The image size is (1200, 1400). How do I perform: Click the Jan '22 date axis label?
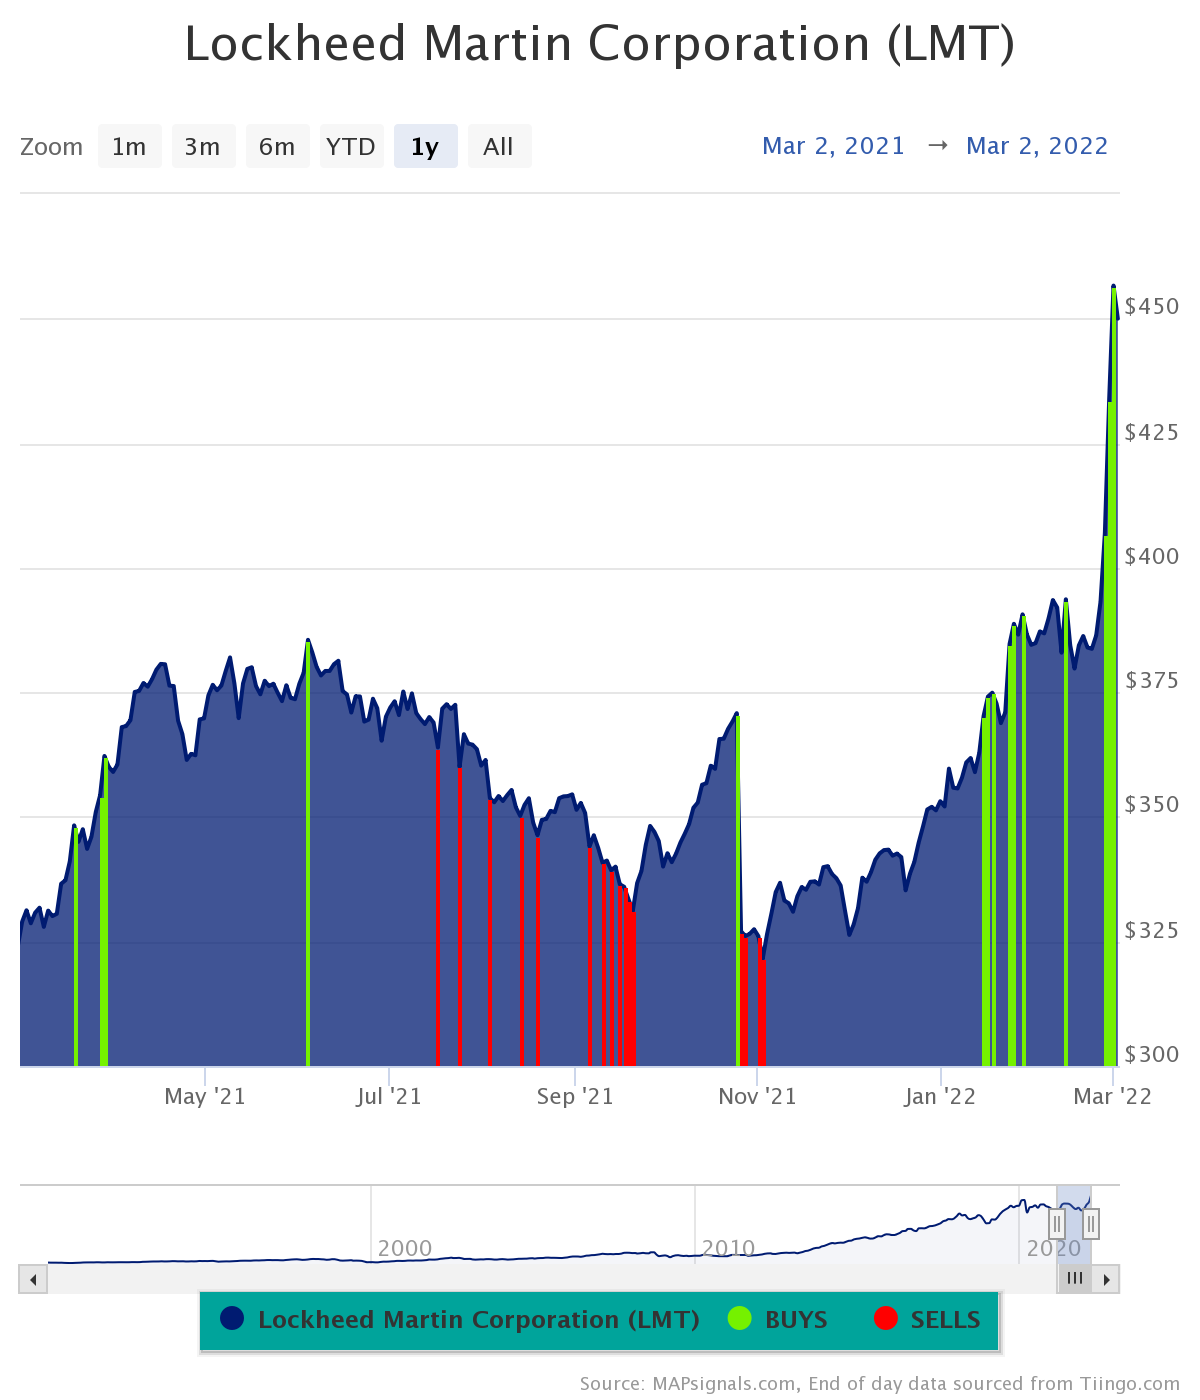[x=940, y=1097]
